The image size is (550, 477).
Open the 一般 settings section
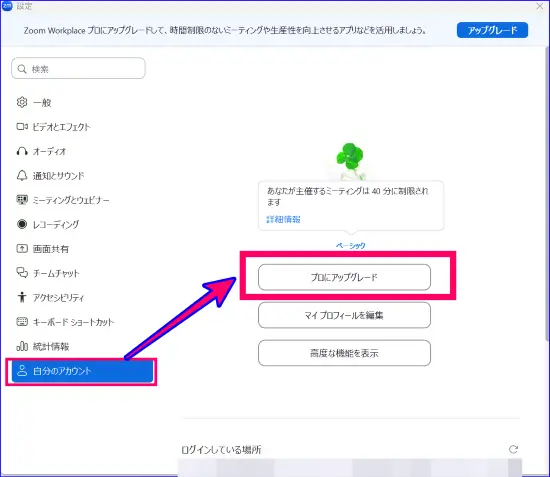pyautogui.click(x=82, y=102)
